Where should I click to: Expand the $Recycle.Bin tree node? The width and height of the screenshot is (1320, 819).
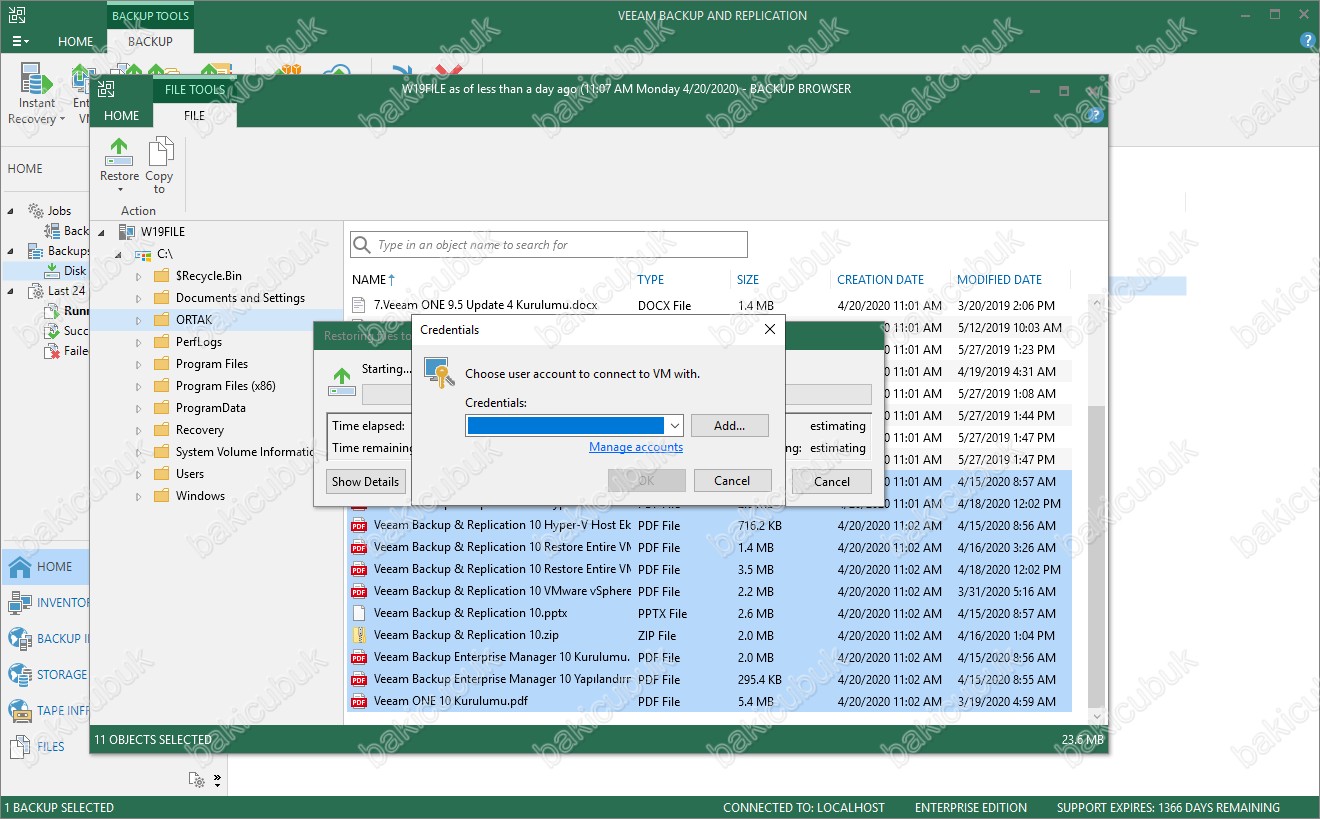tap(139, 276)
